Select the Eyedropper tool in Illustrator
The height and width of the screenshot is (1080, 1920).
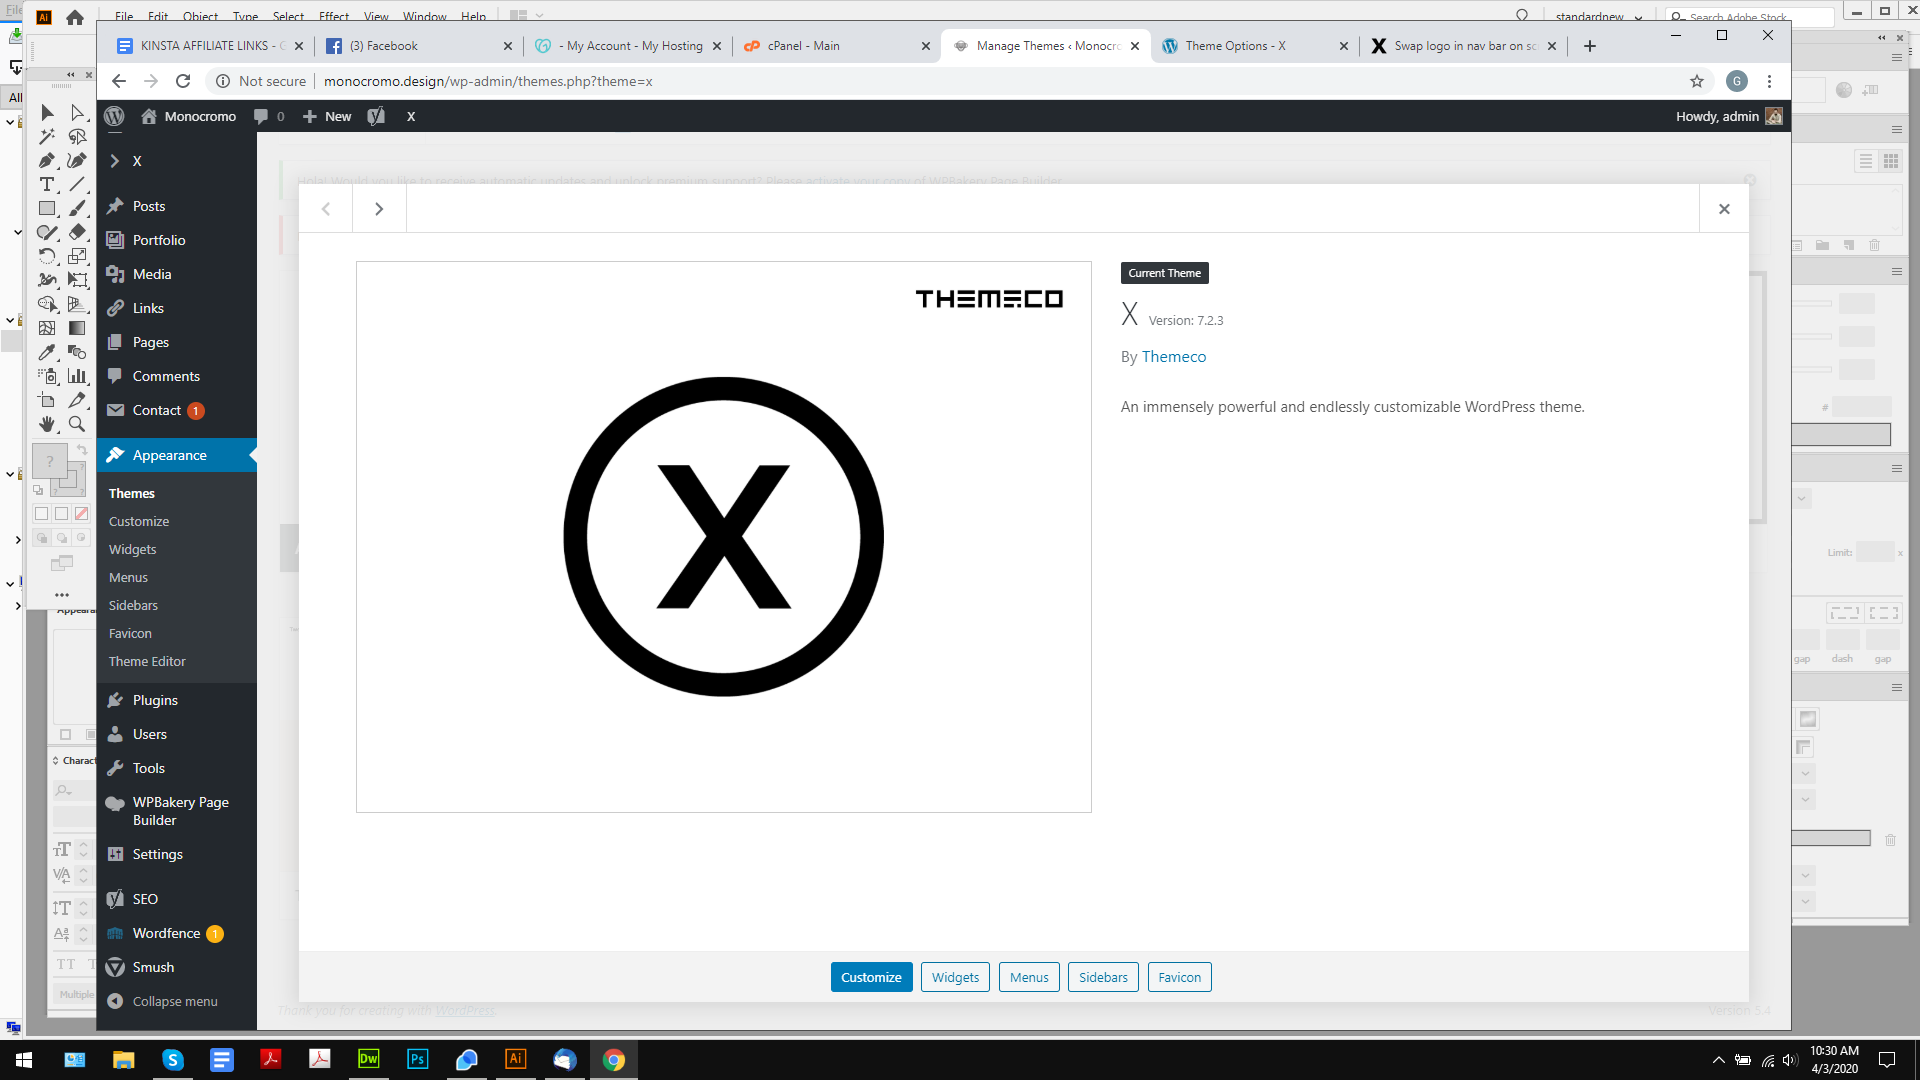[47, 352]
